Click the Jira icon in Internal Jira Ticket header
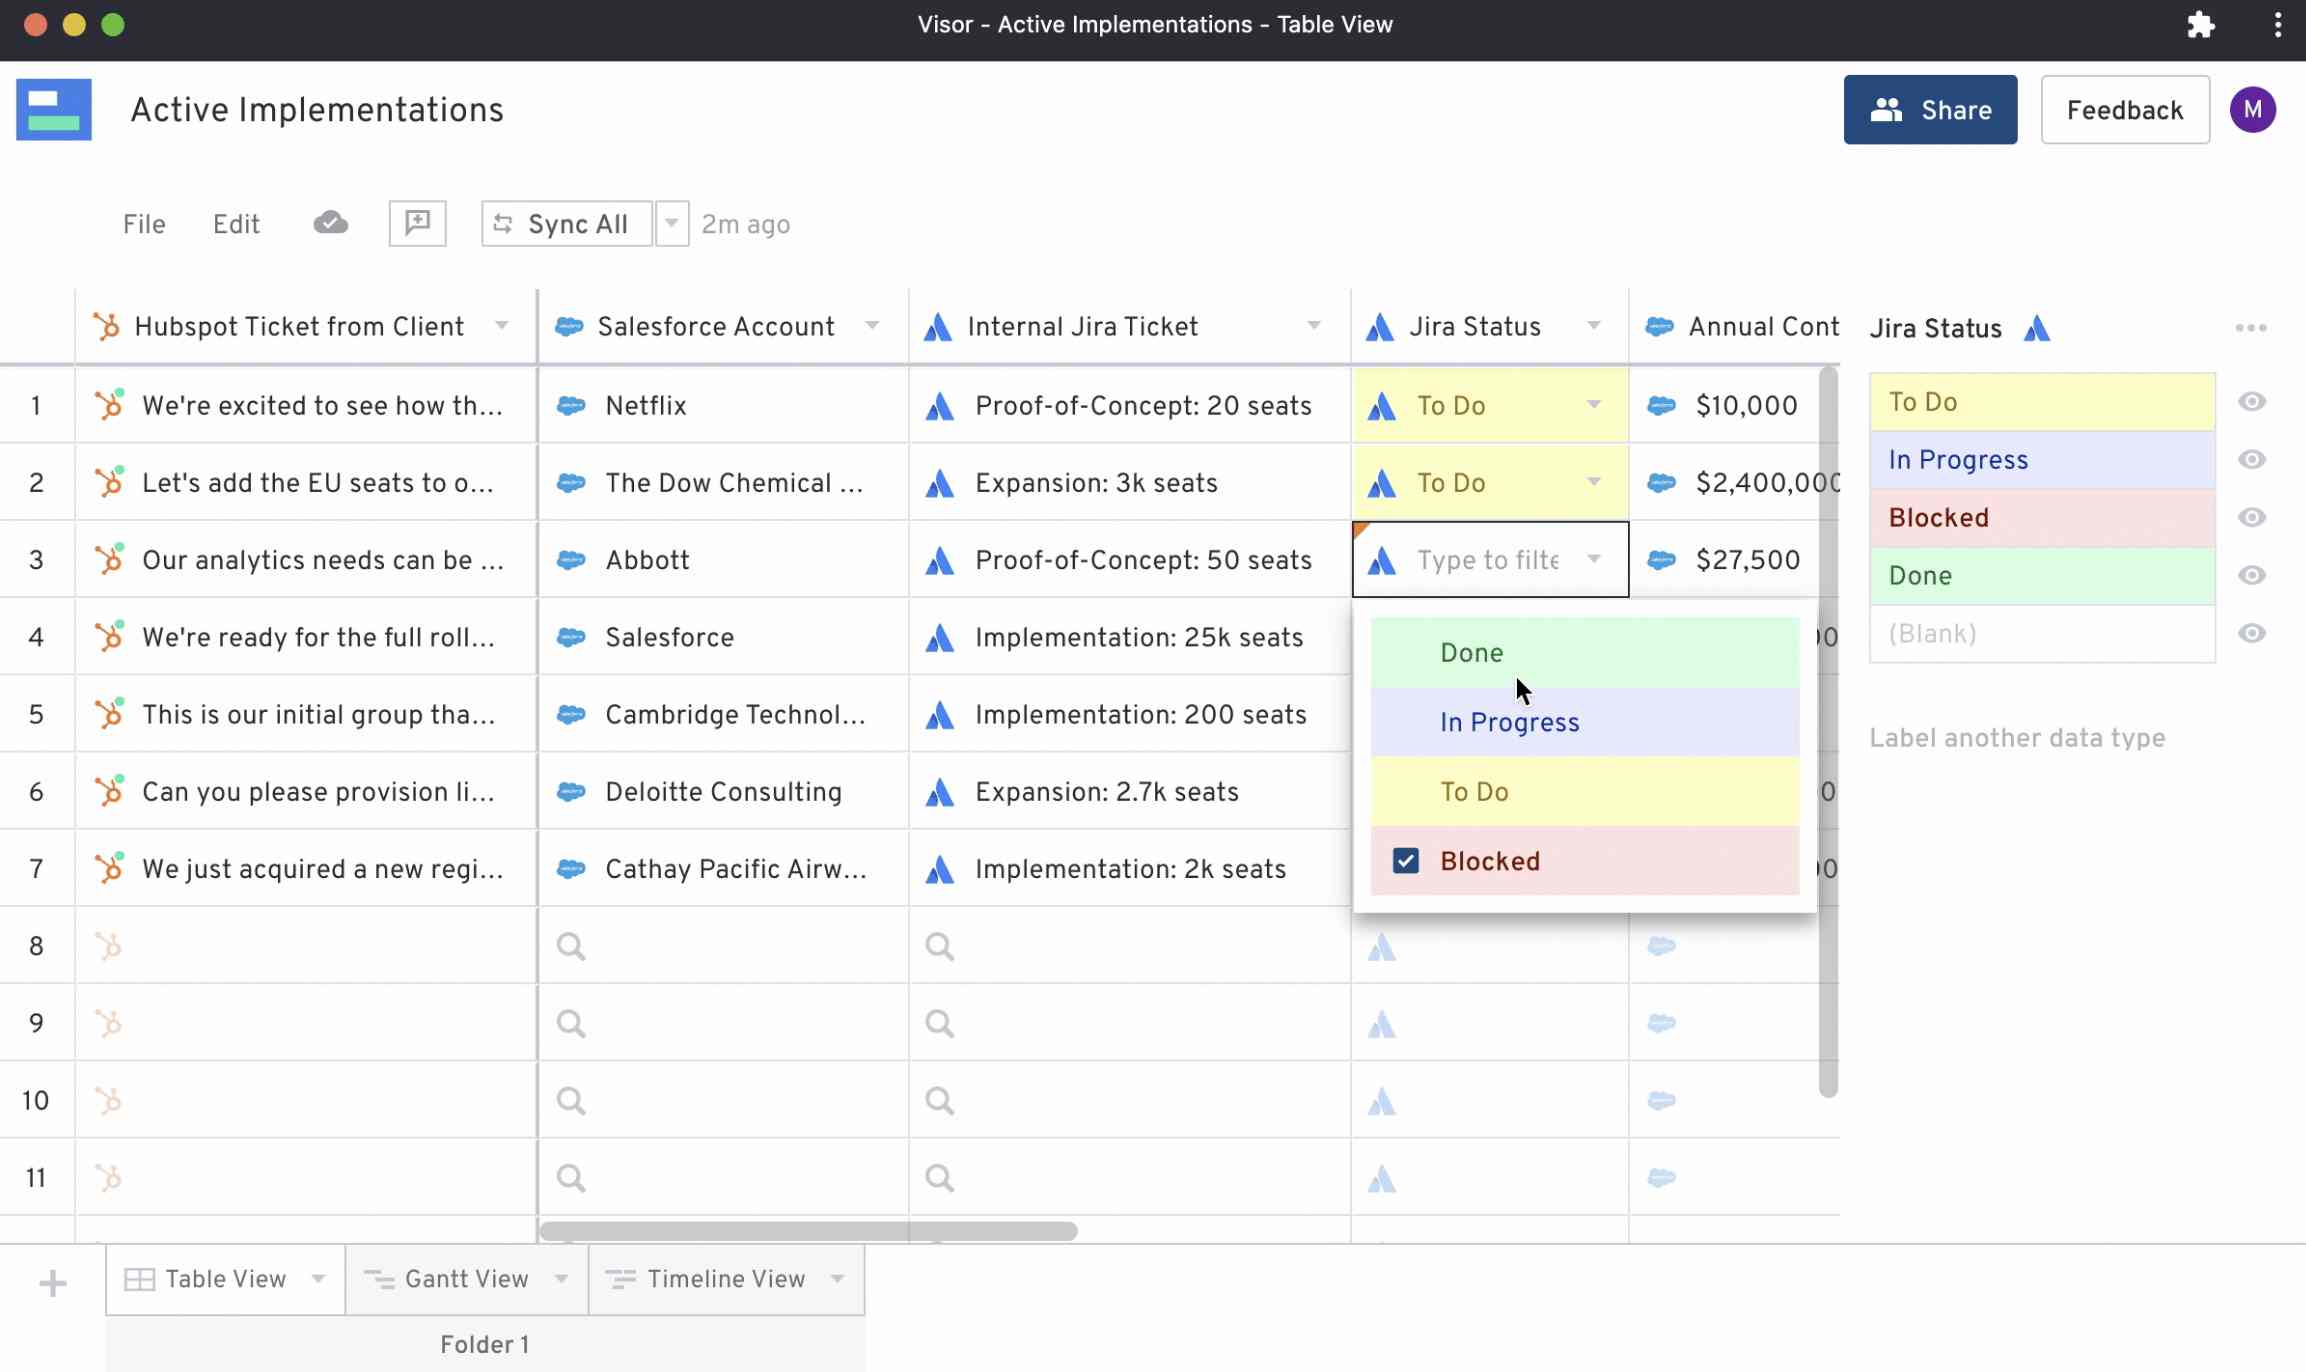This screenshot has height=1372, width=2306. [937, 326]
